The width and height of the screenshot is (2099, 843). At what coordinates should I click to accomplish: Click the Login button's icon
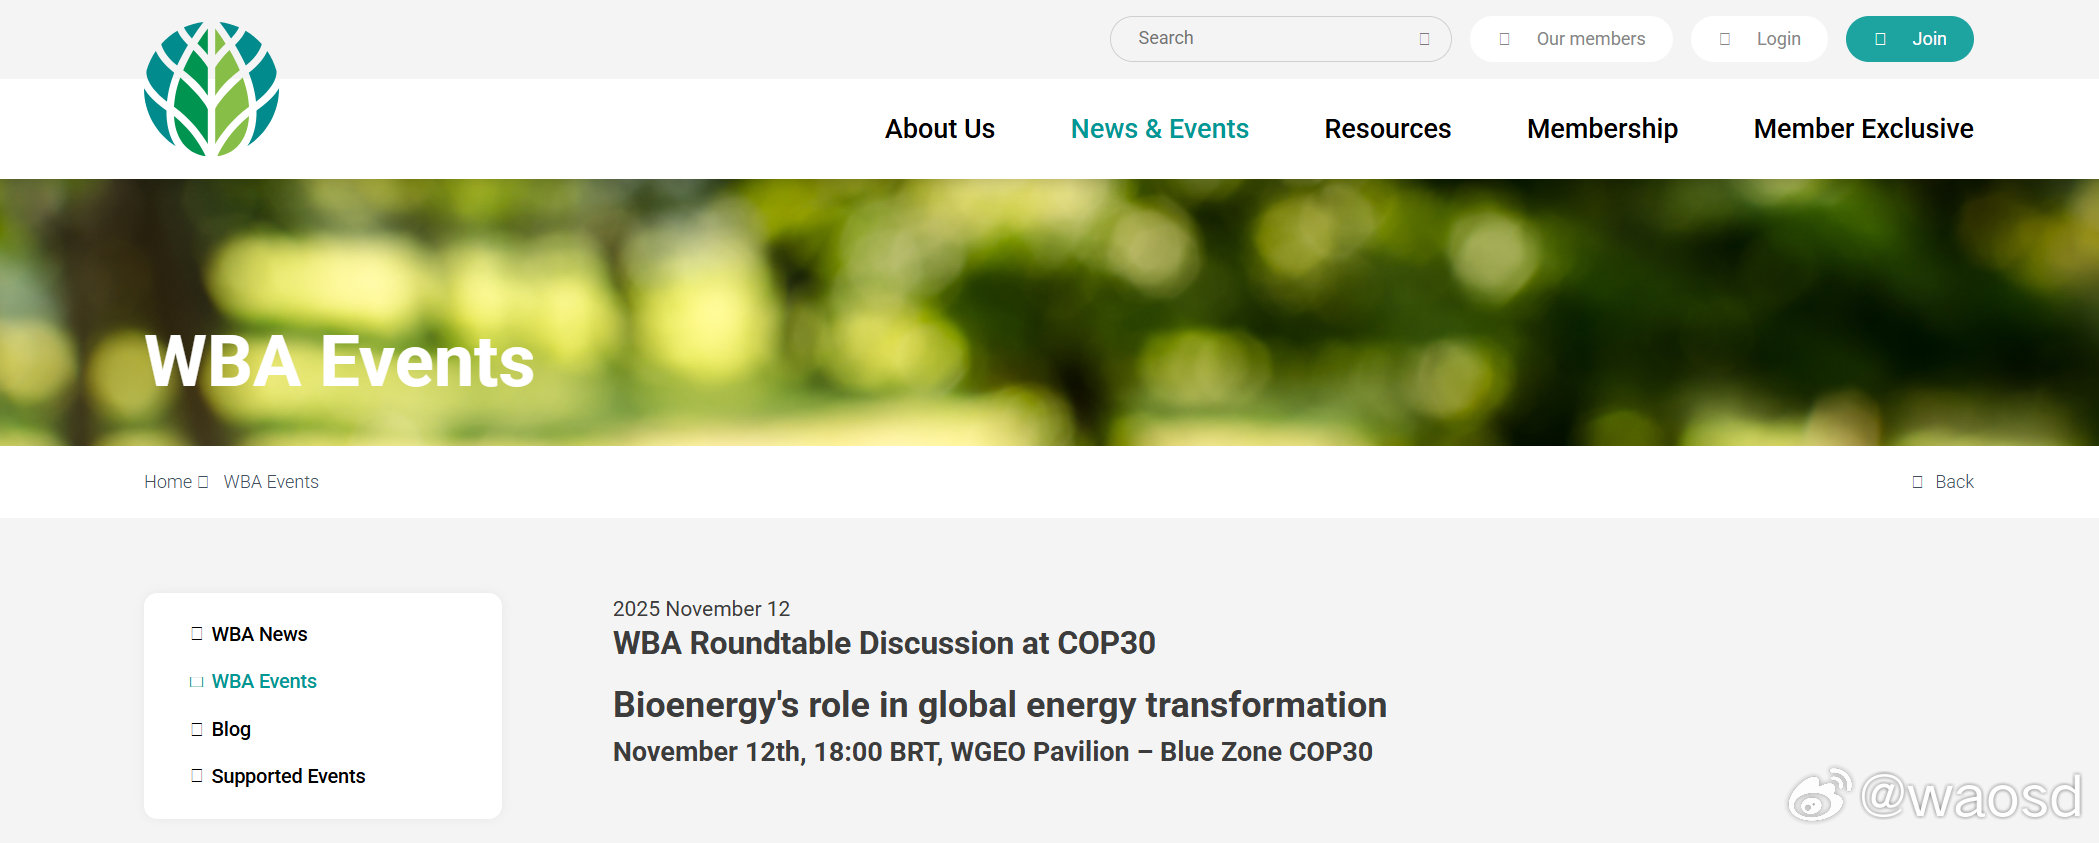(1724, 39)
